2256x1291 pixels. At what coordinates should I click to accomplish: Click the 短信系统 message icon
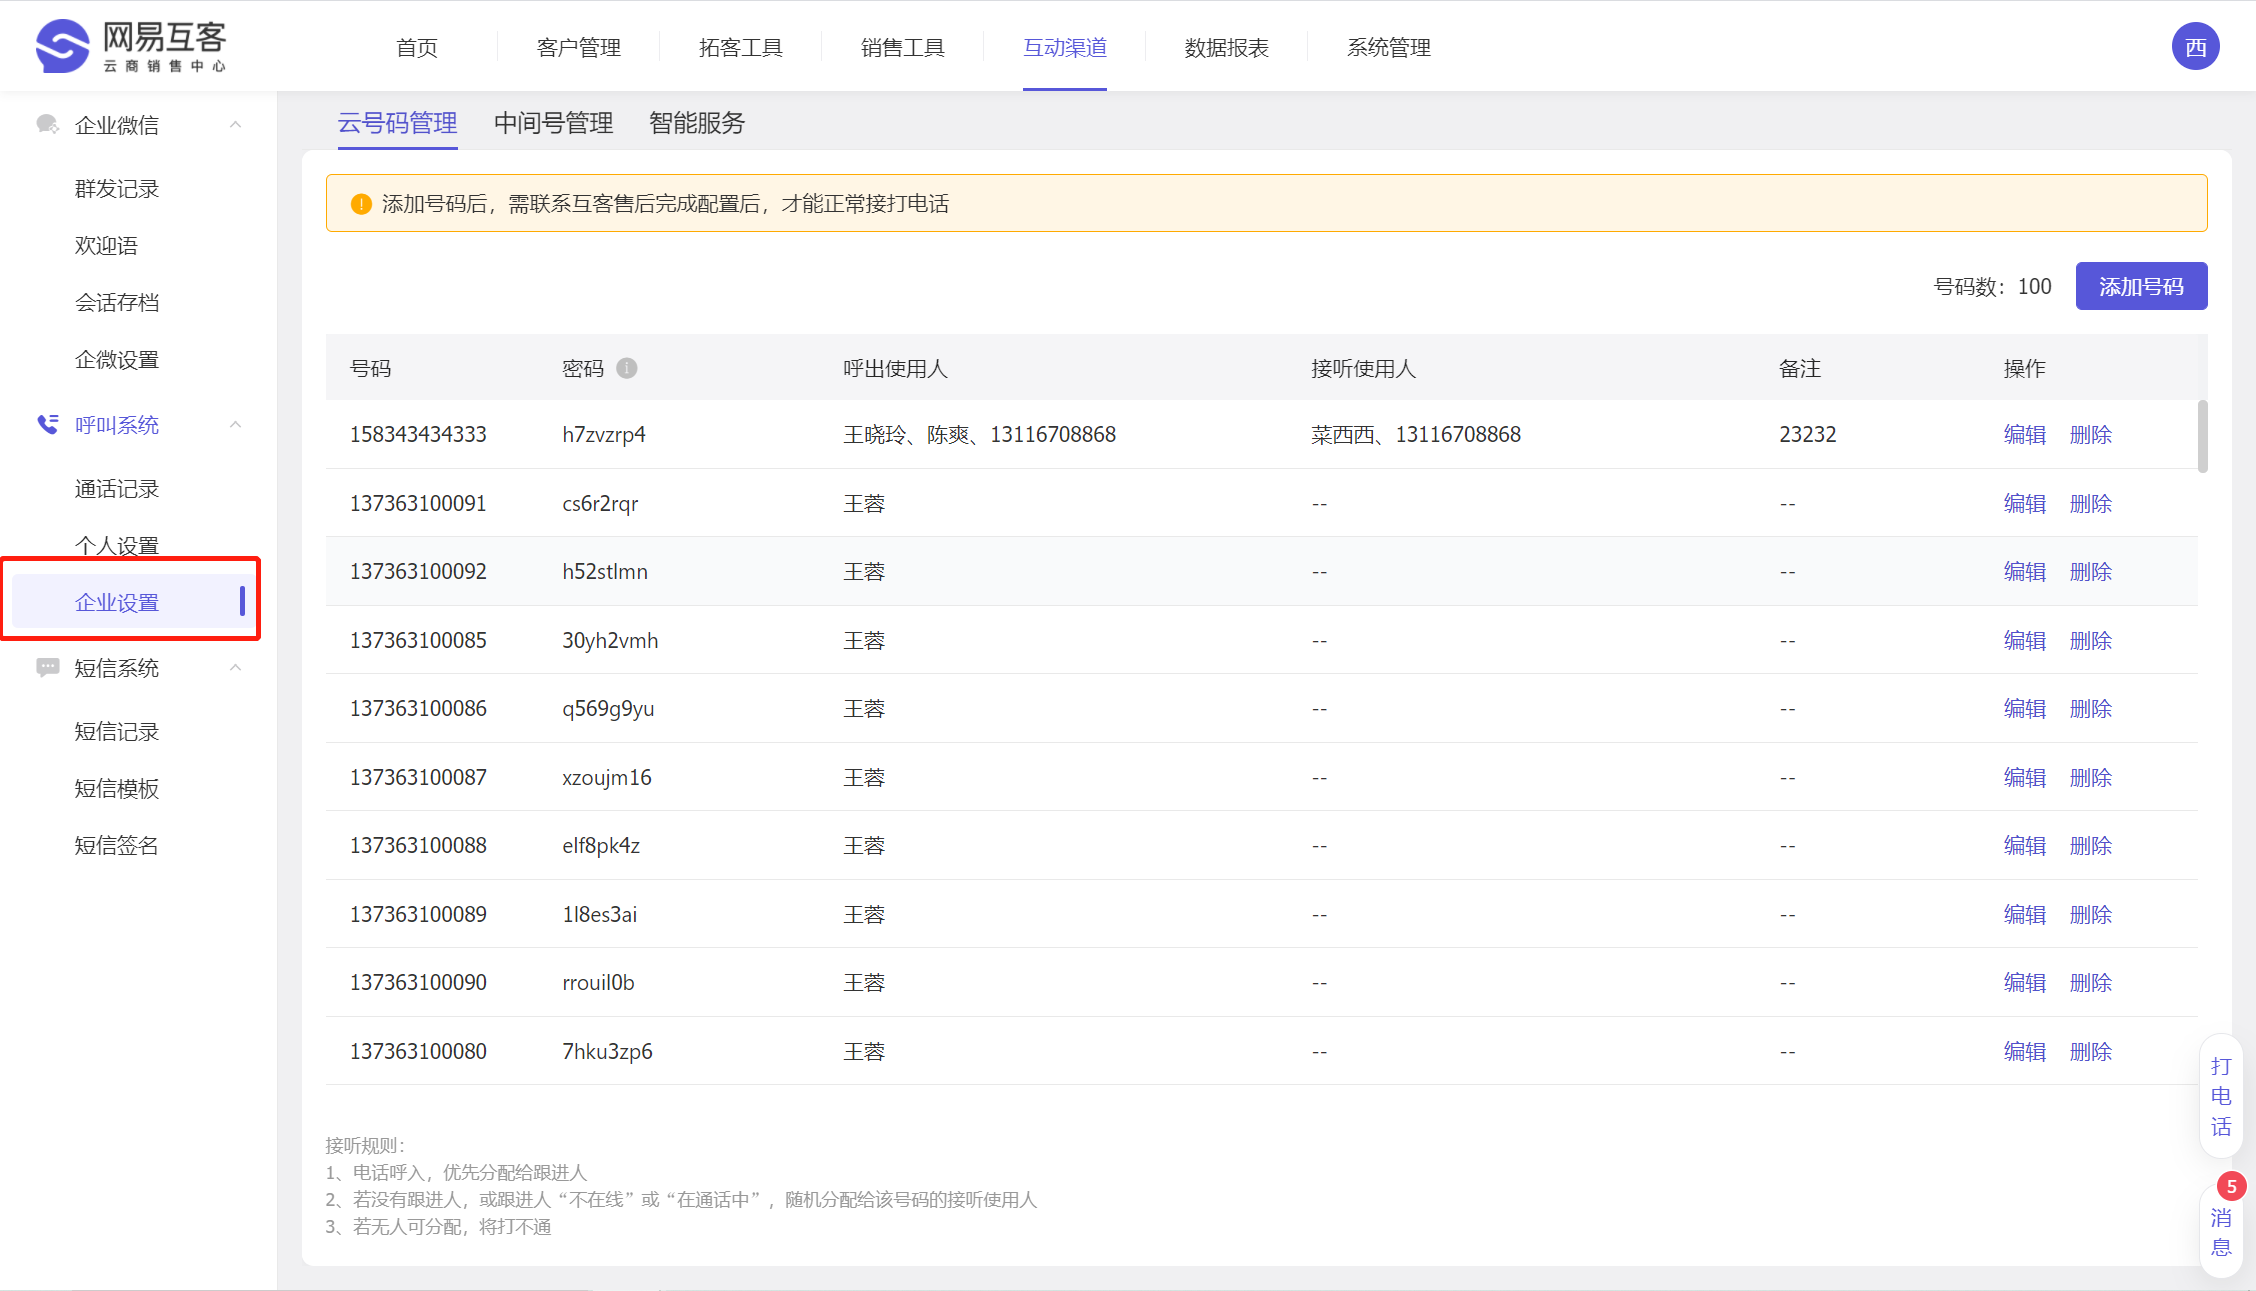[x=47, y=668]
